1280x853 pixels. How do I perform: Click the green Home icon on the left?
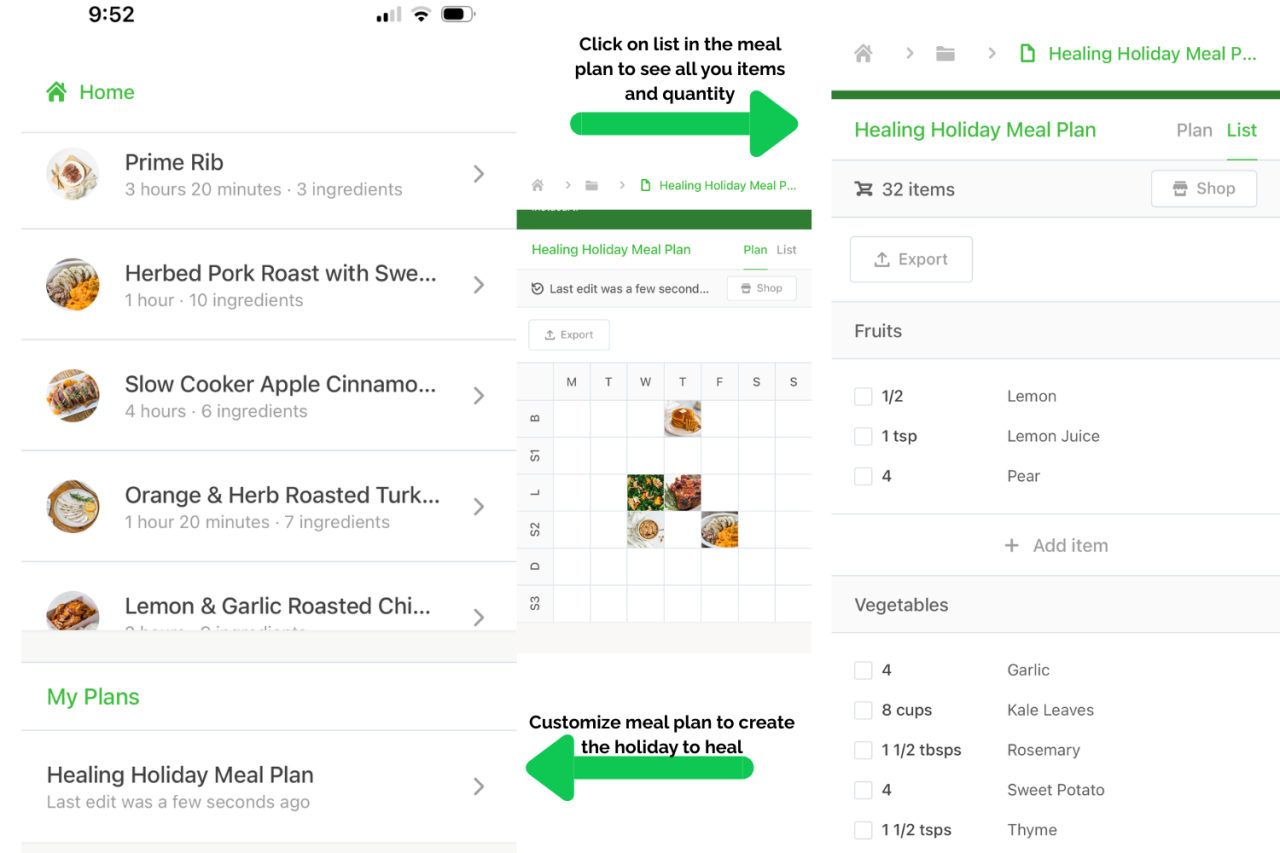click(x=56, y=92)
